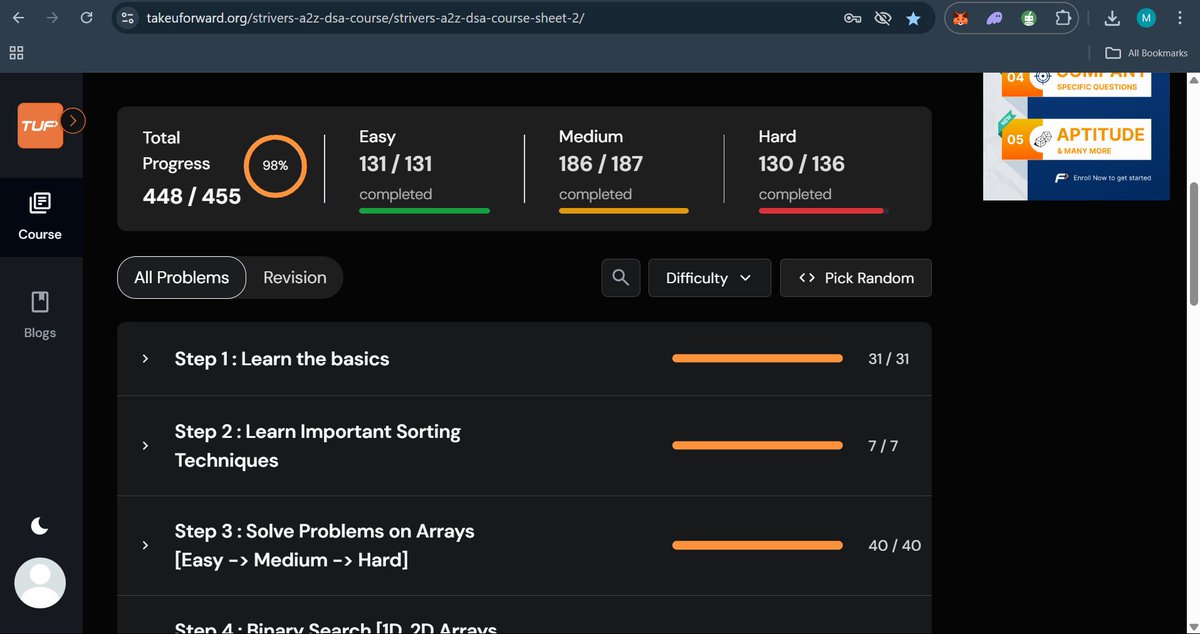The width and height of the screenshot is (1200, 634).
Task: Click the Hard red progress bar
Action: click(x=823, y=211)
